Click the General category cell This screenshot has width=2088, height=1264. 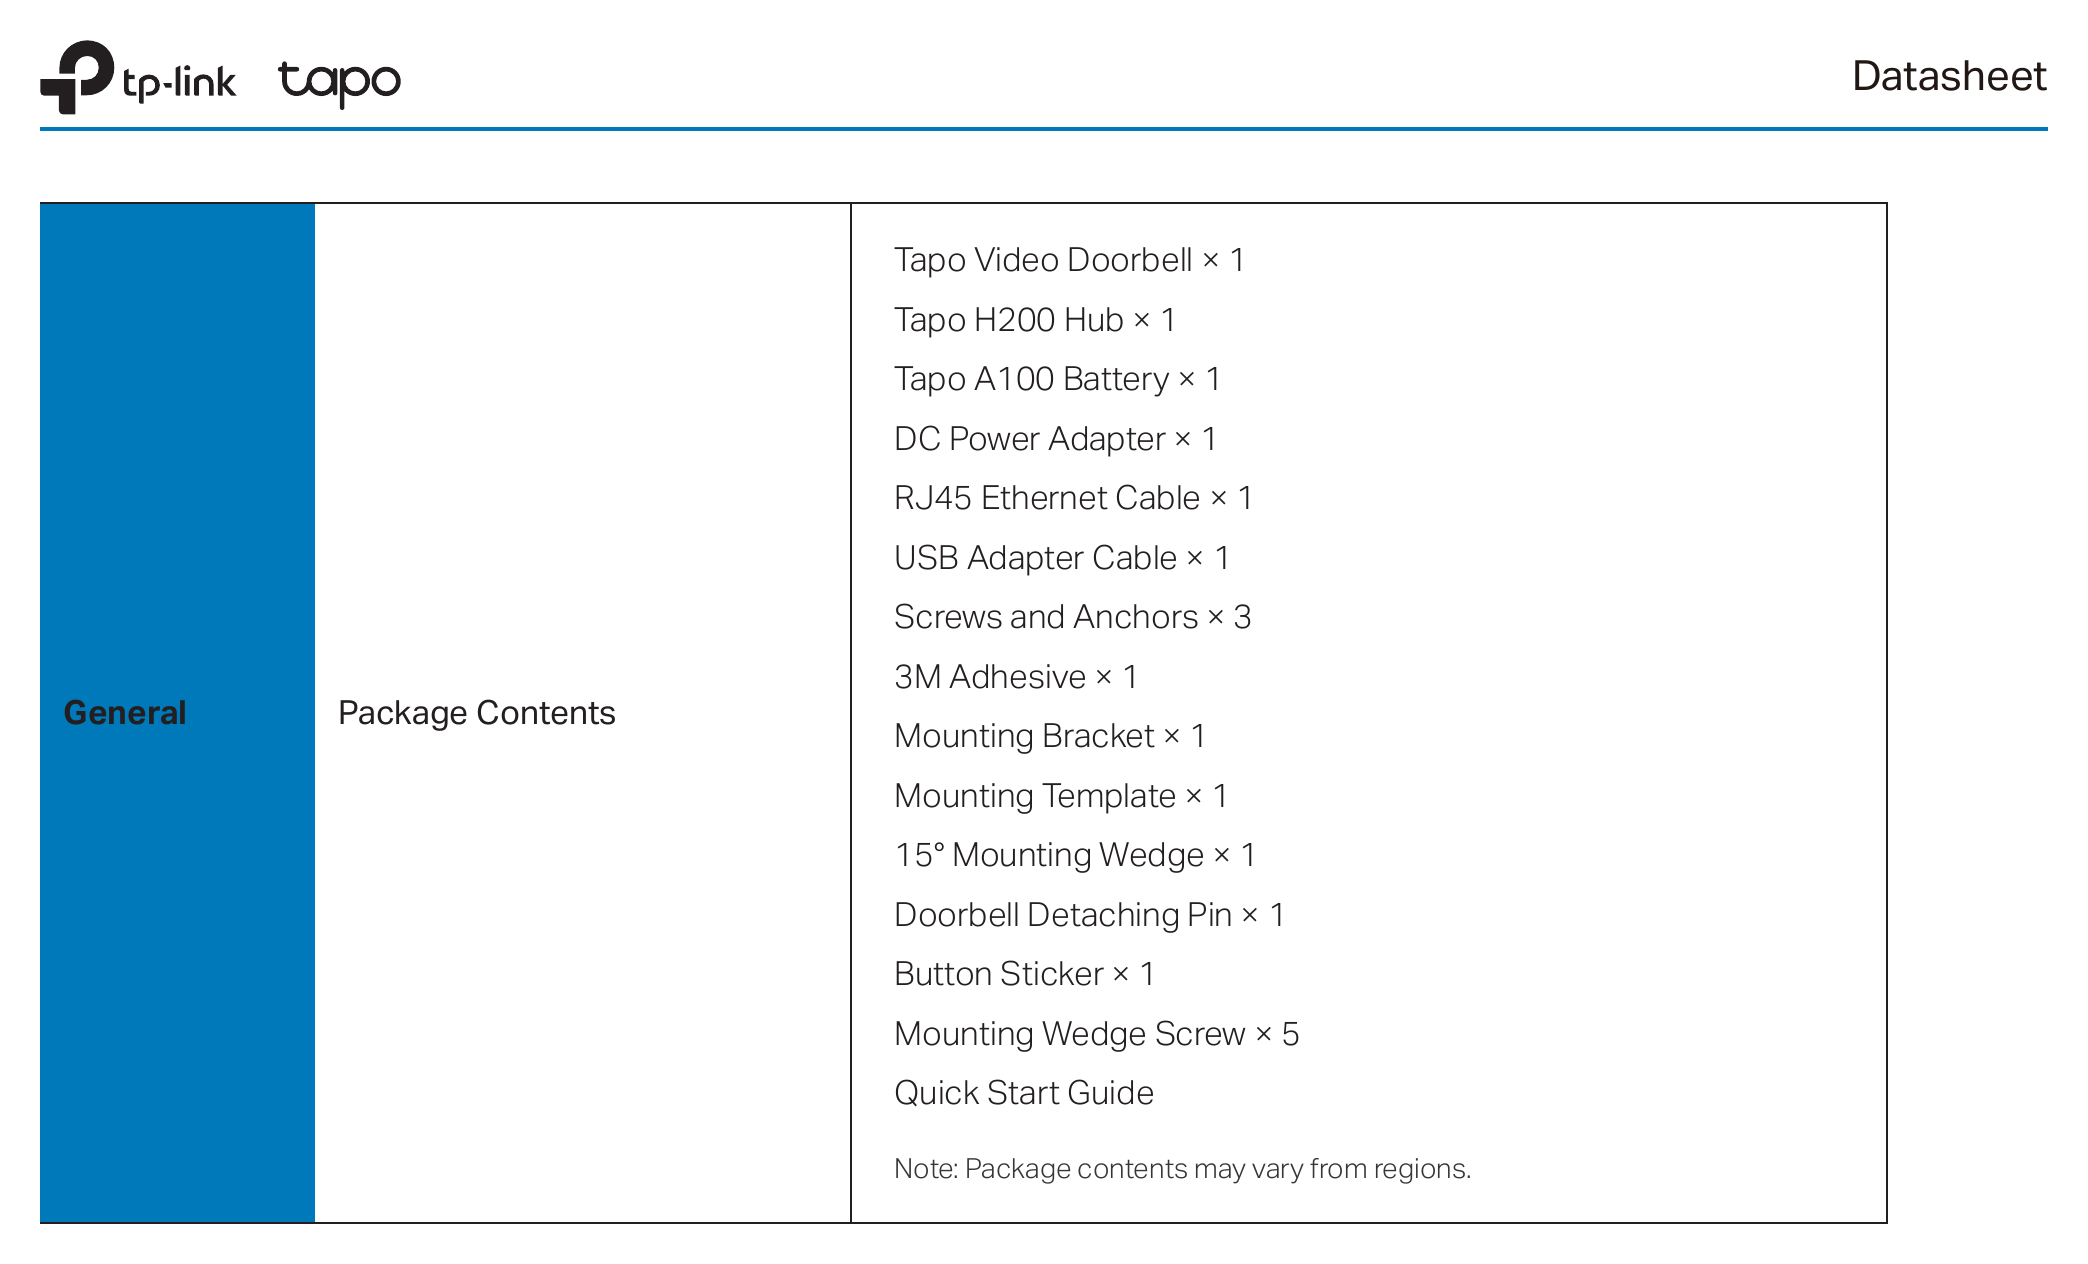click(177, 713)
